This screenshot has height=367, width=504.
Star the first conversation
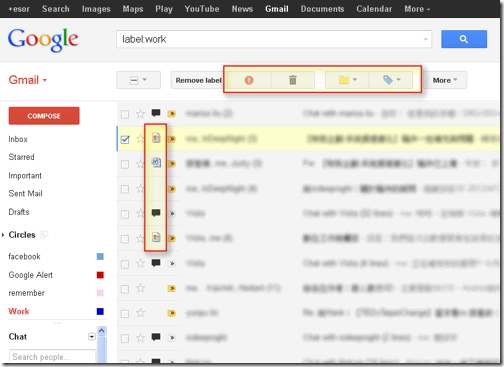[x=140, y=114]
